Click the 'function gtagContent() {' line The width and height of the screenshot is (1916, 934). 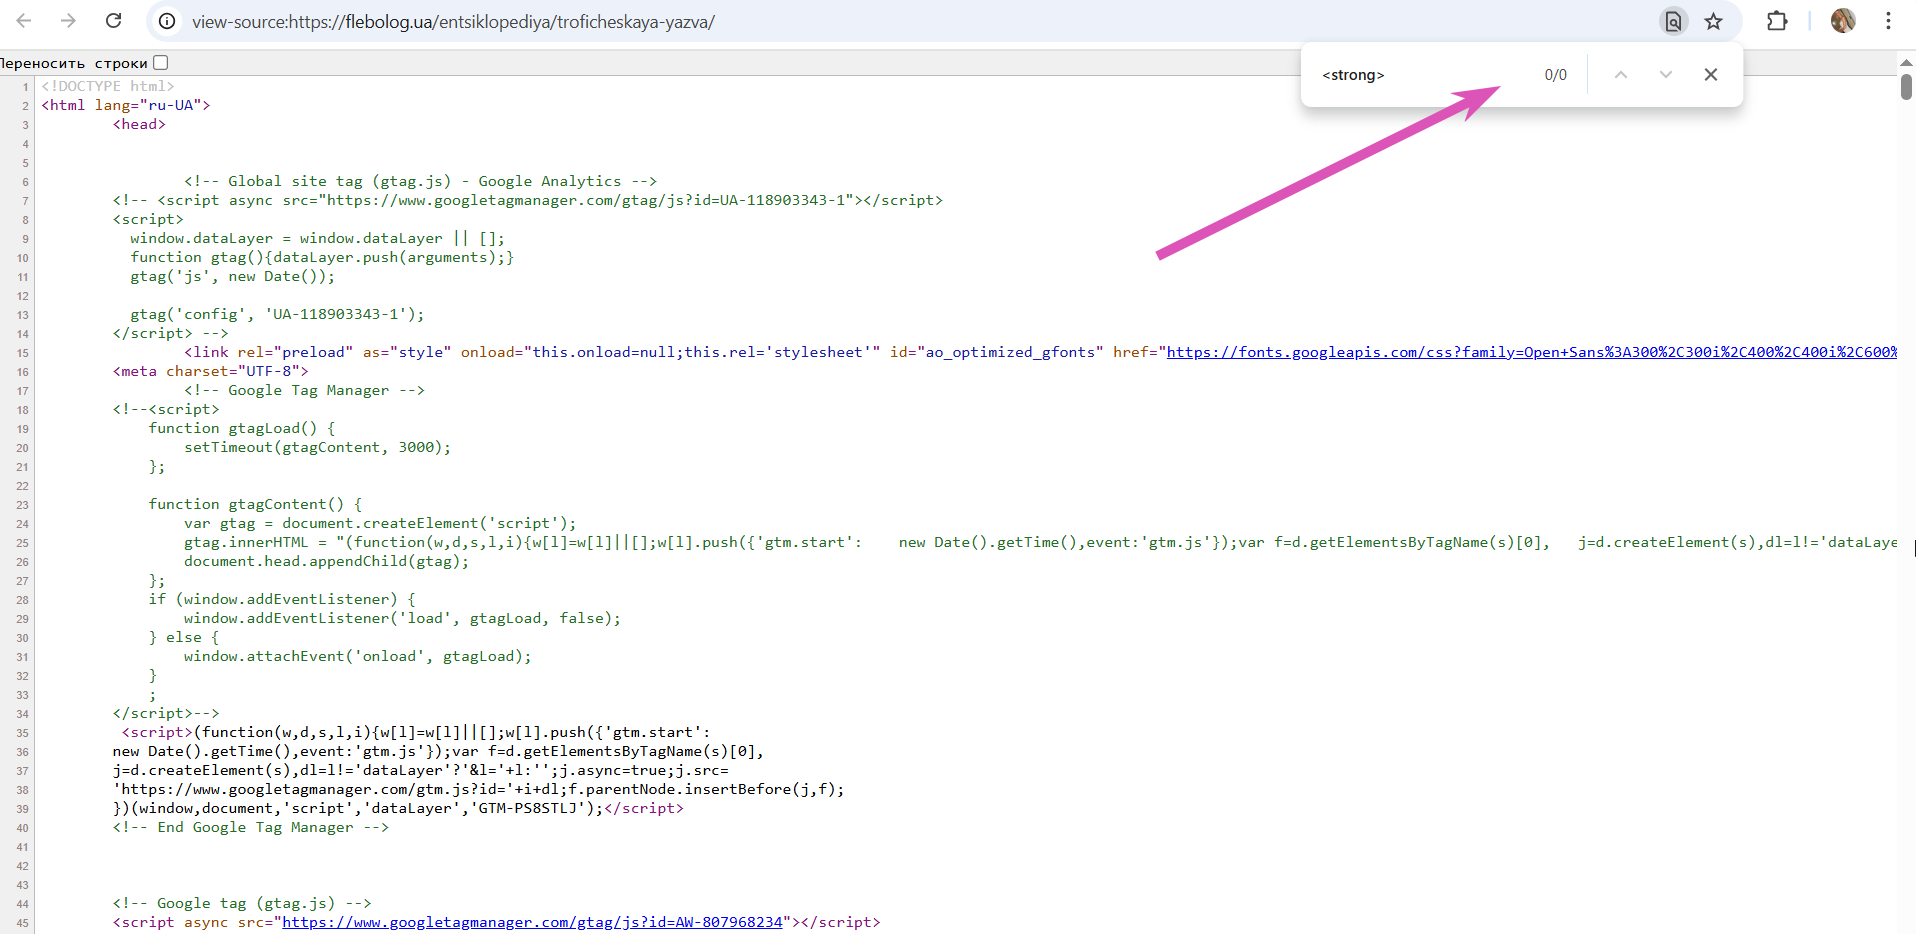256,504
